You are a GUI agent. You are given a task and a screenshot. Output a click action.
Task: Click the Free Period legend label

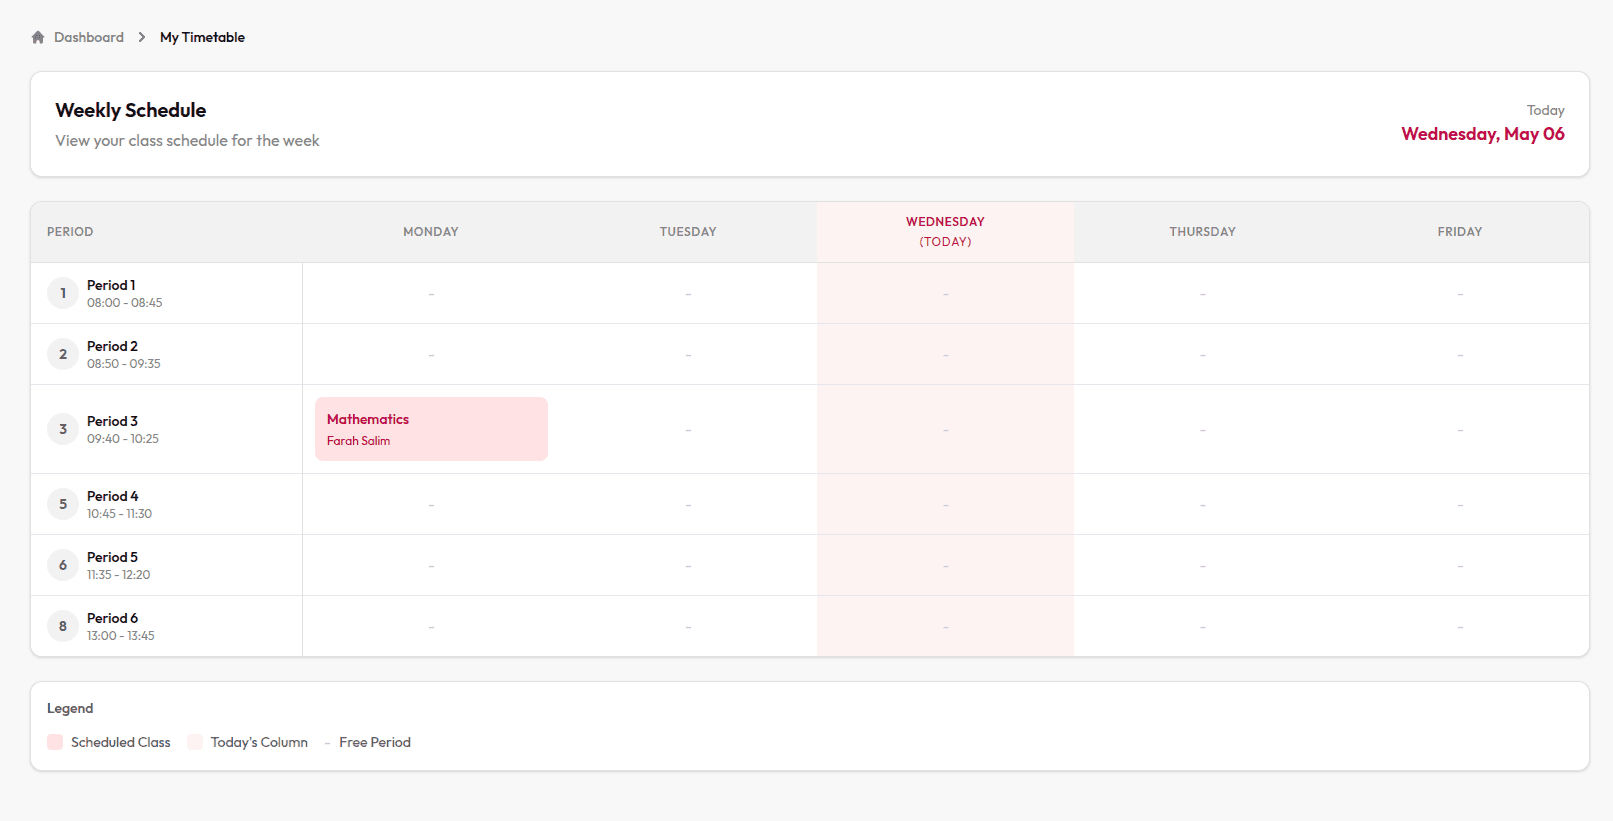[375, 742]
